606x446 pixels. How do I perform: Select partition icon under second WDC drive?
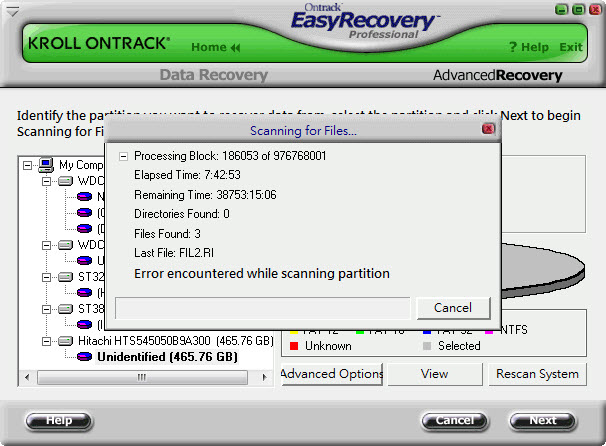tap(84, 261)
